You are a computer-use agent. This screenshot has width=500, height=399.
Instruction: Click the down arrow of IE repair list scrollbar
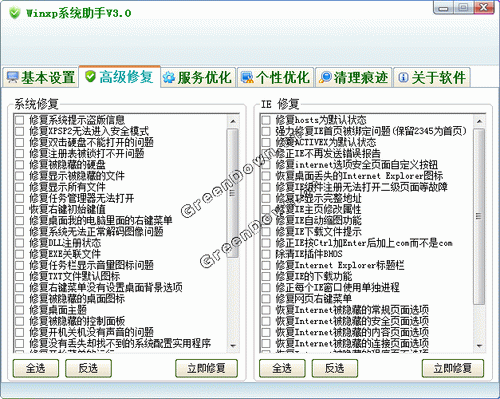point(479,346)
